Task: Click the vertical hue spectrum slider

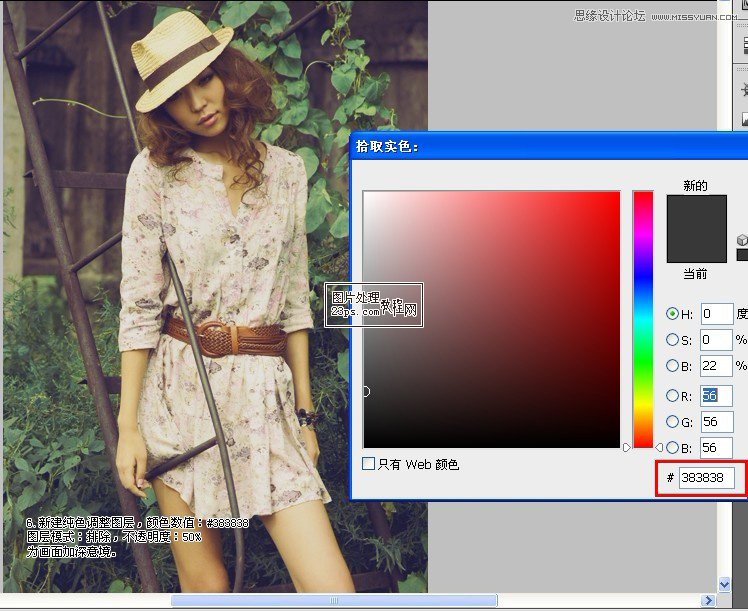Action: [643, 320]
